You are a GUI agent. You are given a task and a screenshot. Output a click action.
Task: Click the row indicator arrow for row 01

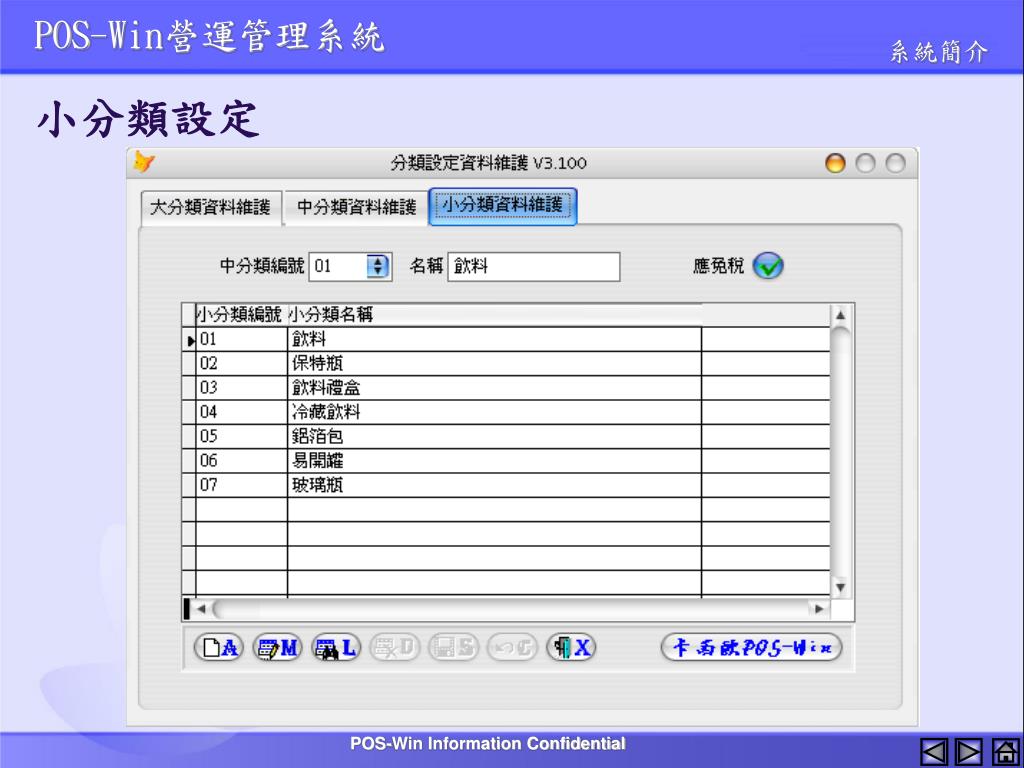click(189, 340)
